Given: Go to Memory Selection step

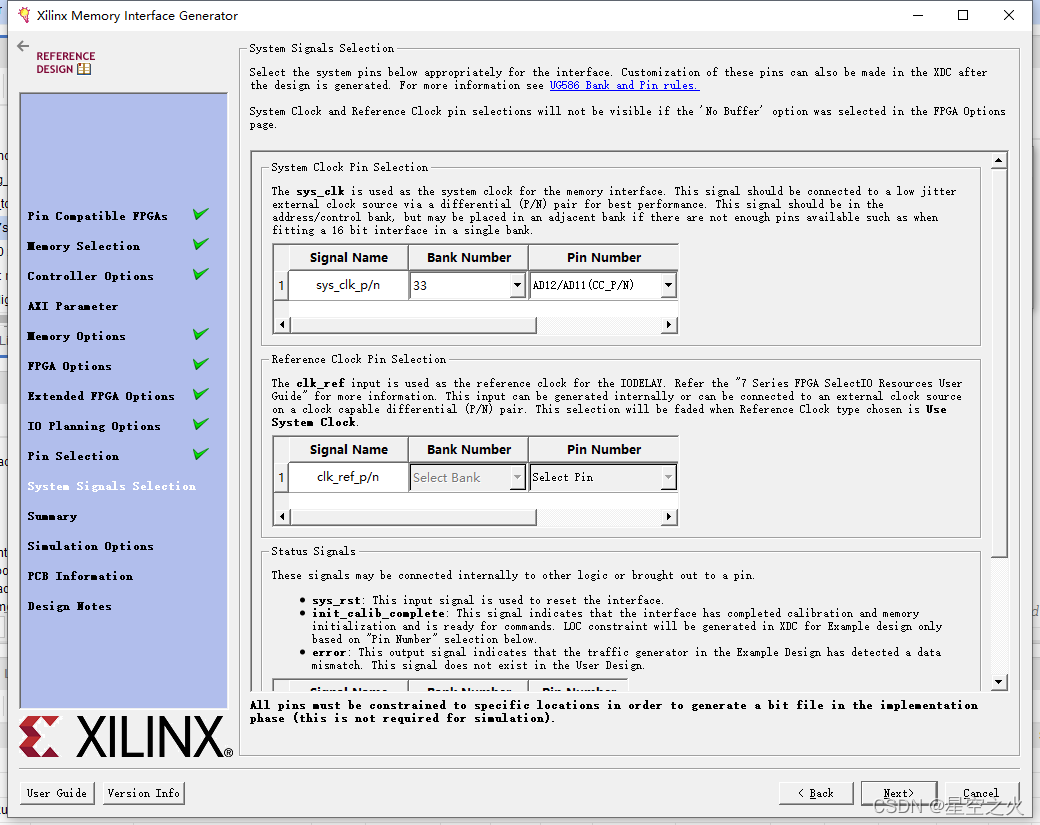Looking at the screenshot, I should 84,246.
